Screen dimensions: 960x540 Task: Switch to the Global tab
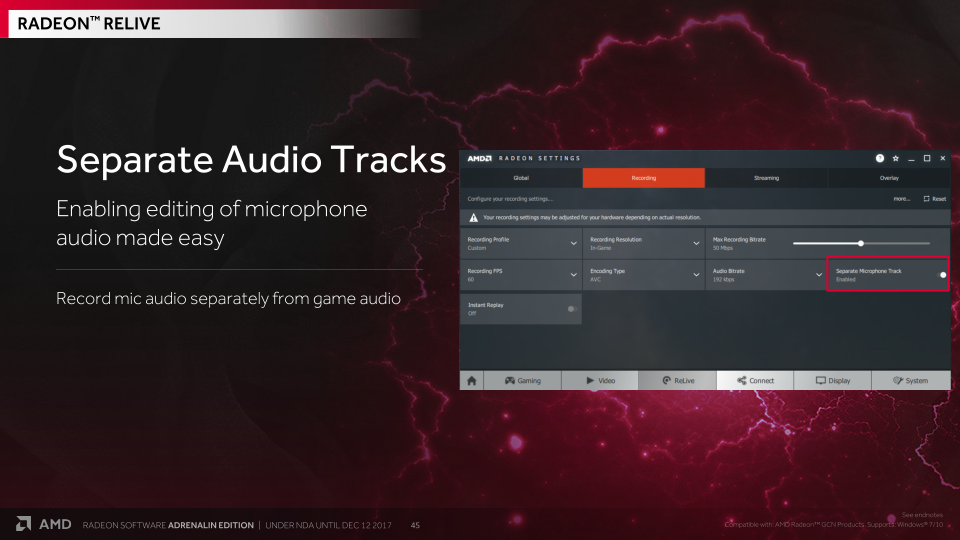tap(521, 178)
